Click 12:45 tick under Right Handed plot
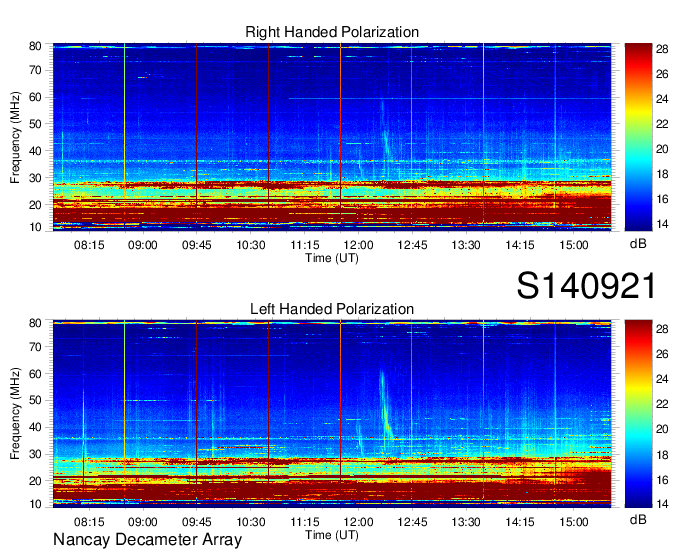680x552 pixels. pos(412,245)
